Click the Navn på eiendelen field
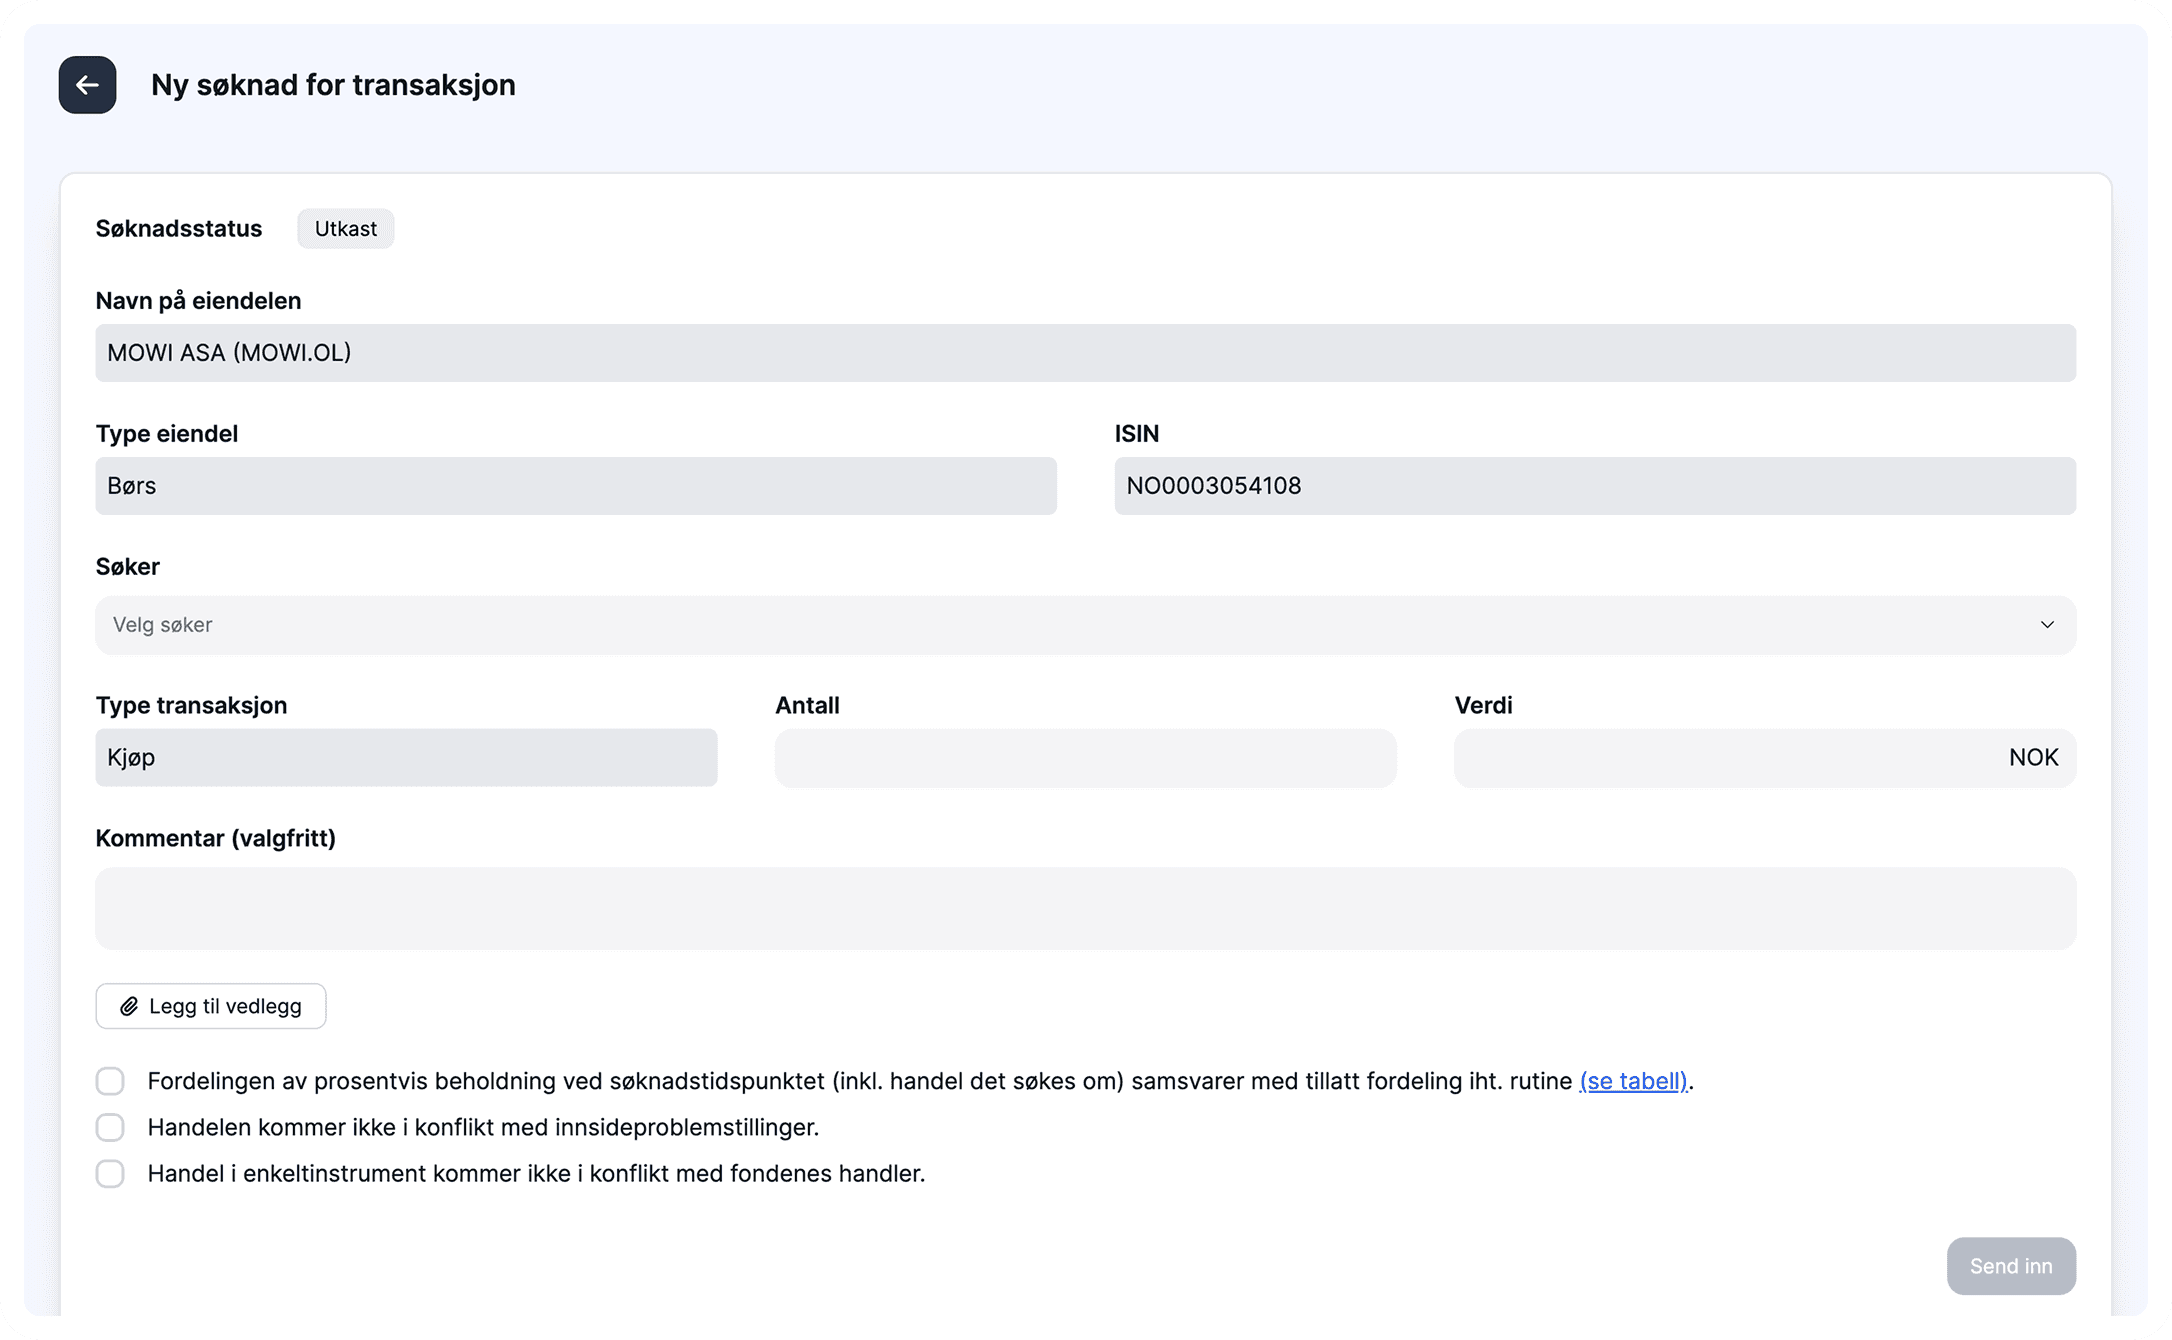The image size is (2172, 1340). point(1085,352)
